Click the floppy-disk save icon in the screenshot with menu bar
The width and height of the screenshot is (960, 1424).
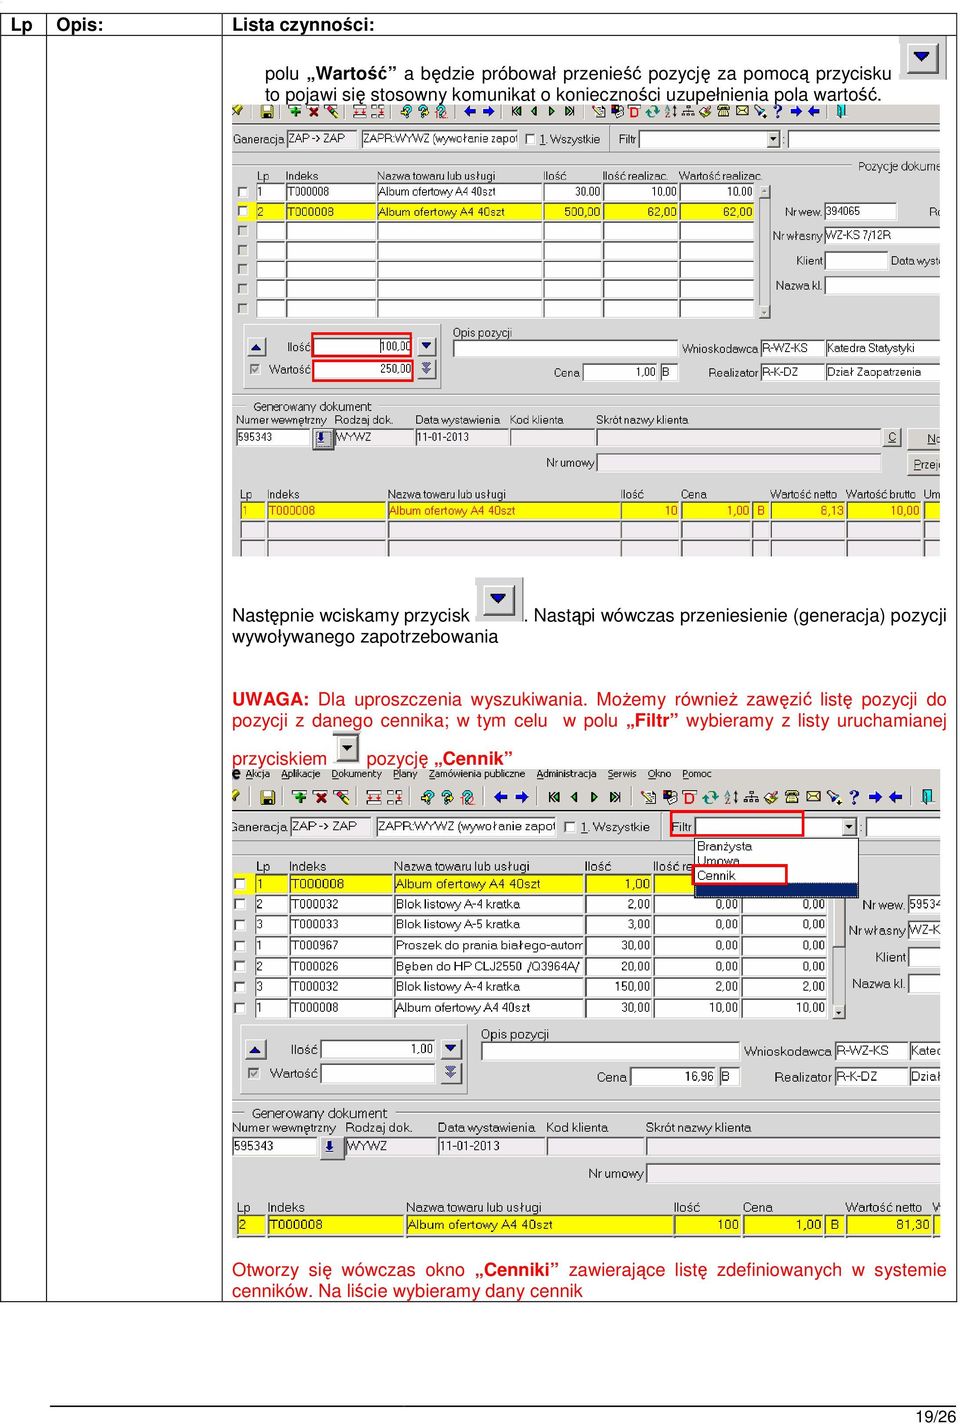point(267,797)
